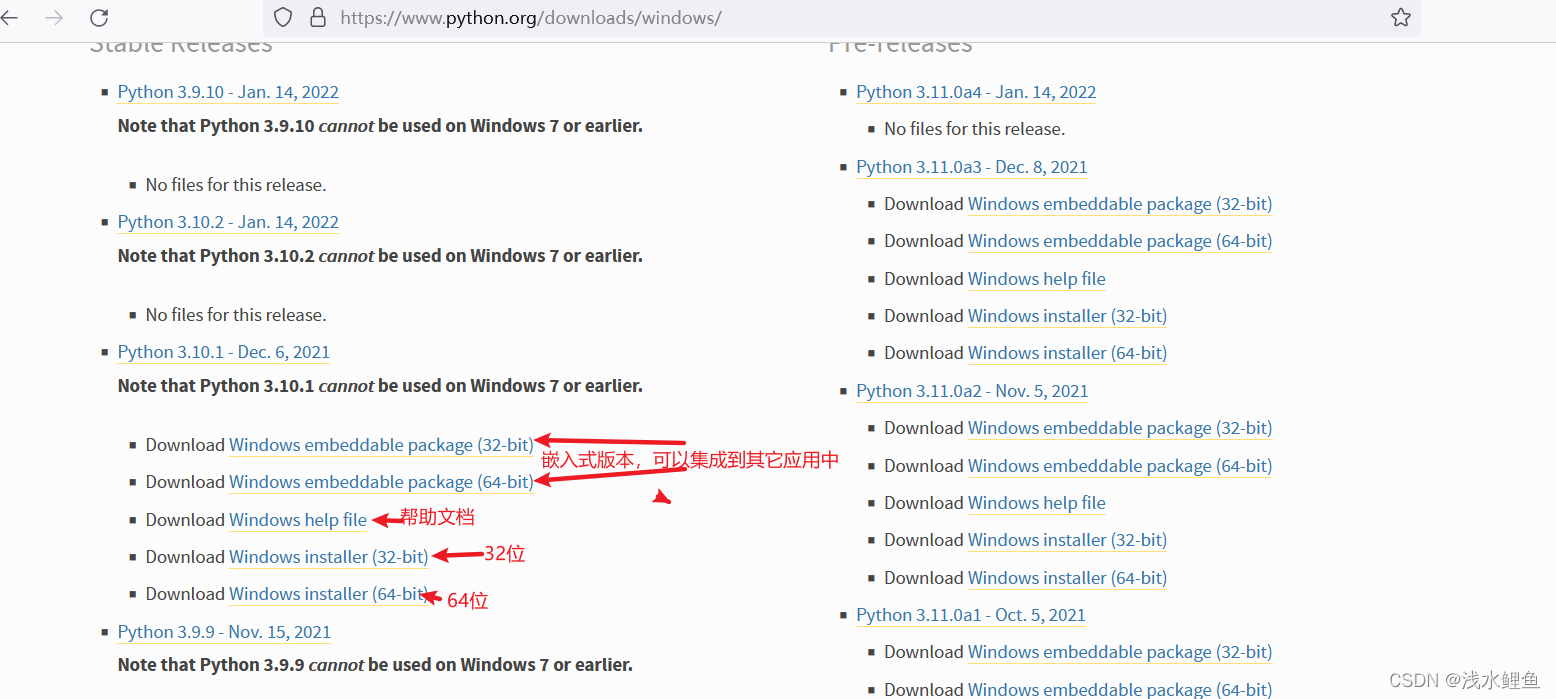Download 3.11.0a3 Windows embeddable package (32-bit)
This screenshot has width=1556, height=699.
click(x=1120, y=204)
